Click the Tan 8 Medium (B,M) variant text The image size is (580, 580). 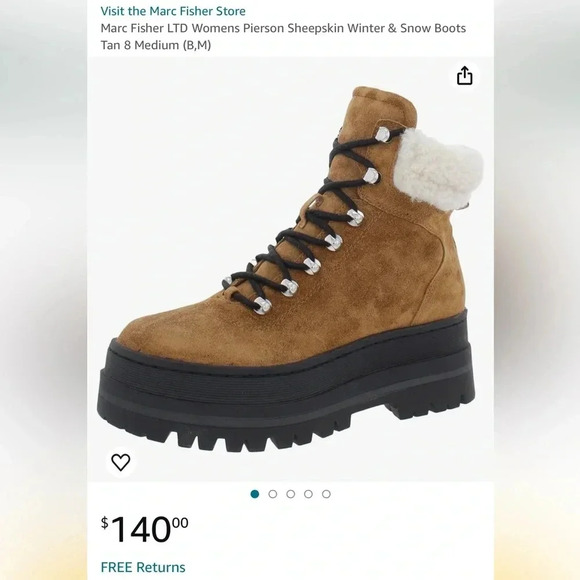156,45
